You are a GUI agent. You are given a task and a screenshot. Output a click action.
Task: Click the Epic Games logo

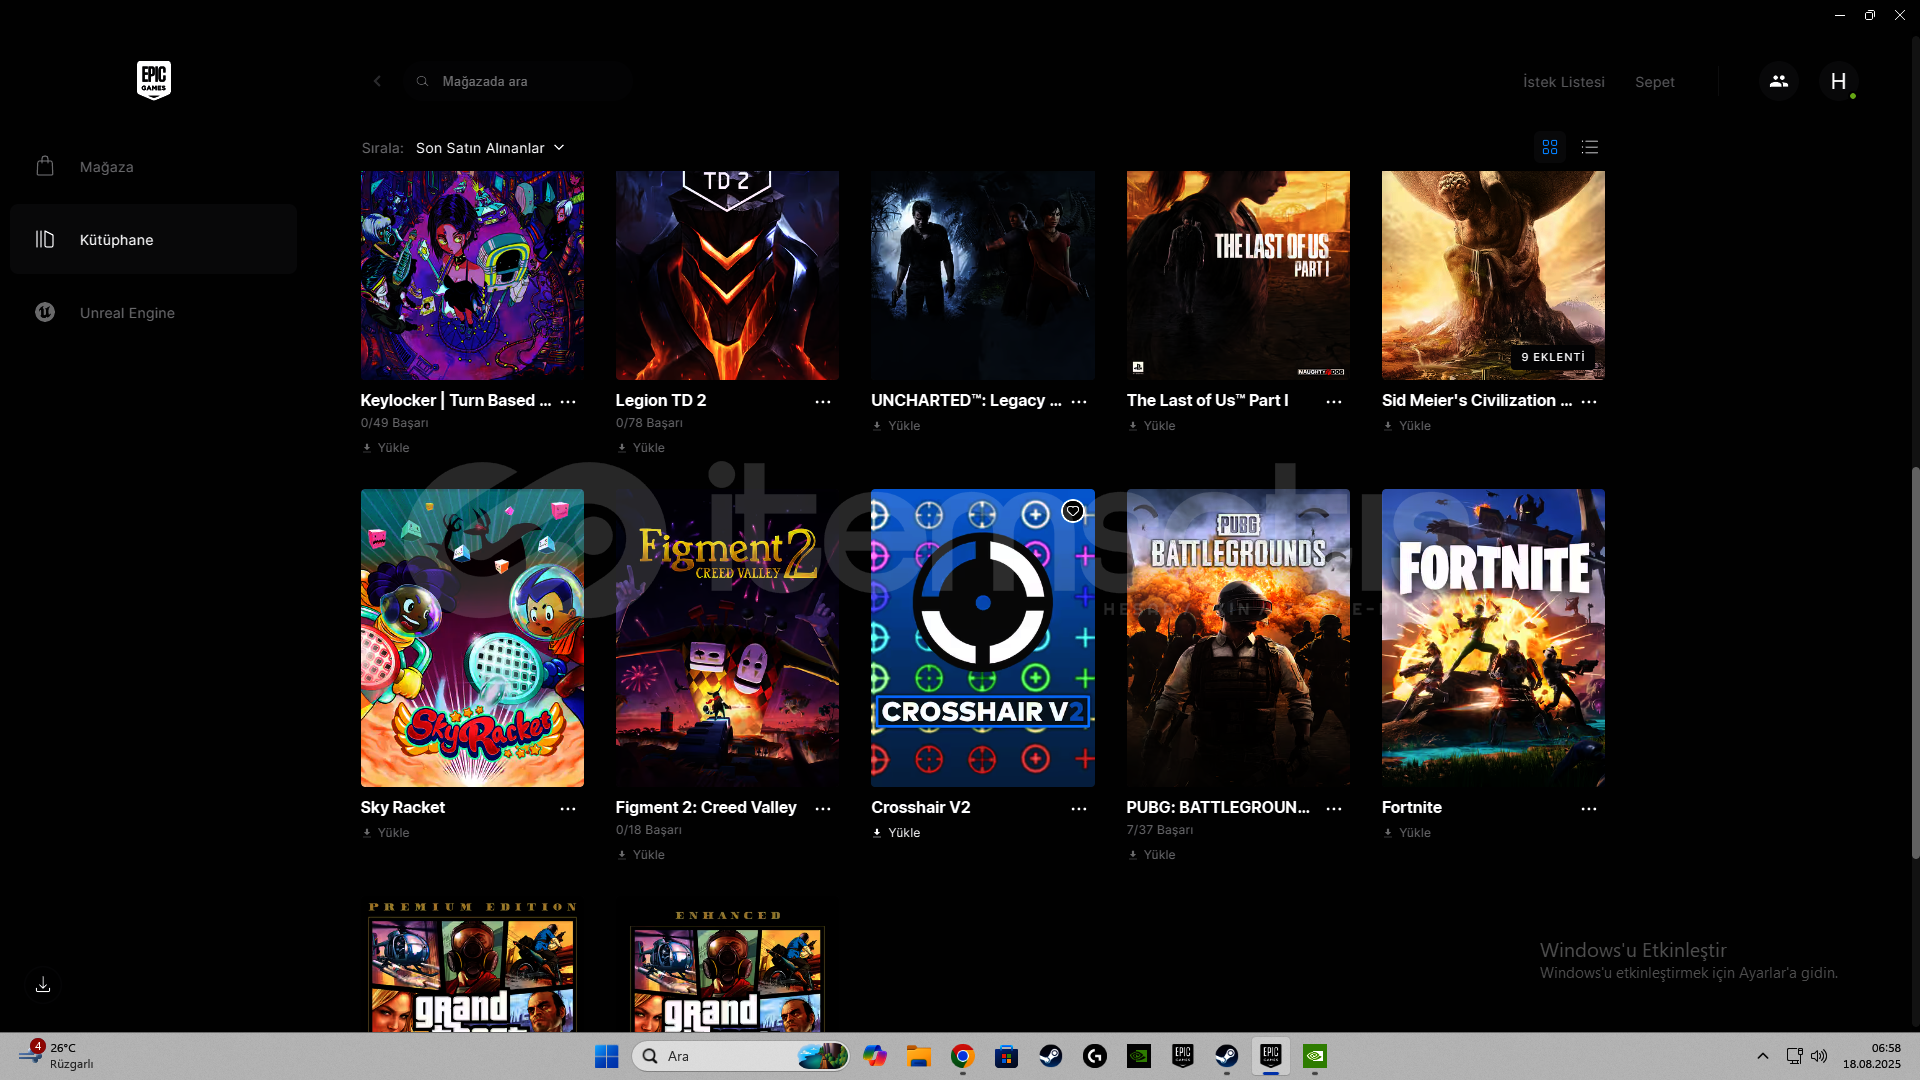coord(154,80)
